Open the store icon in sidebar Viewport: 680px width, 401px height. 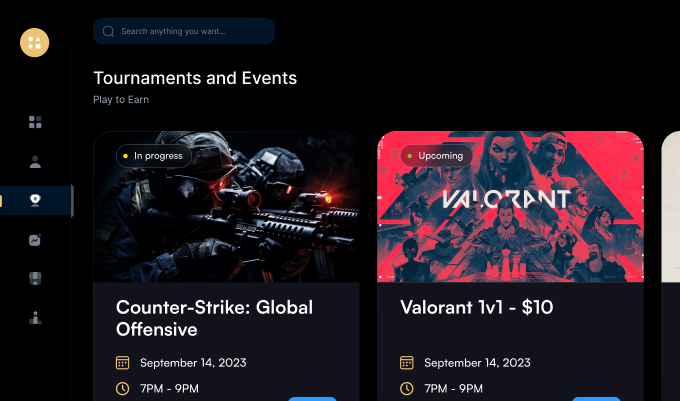pyautogui.click(x=35, y=278)
